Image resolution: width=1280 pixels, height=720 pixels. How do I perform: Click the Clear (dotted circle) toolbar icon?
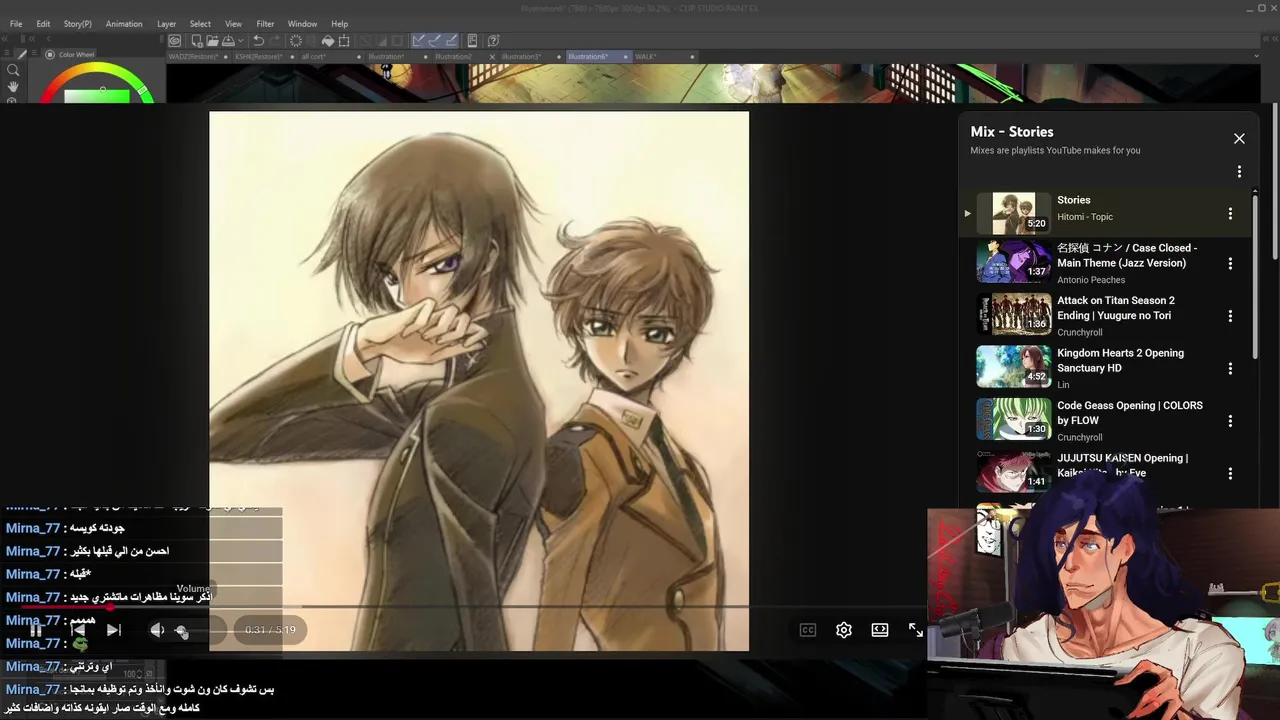[x=296, y=41]
